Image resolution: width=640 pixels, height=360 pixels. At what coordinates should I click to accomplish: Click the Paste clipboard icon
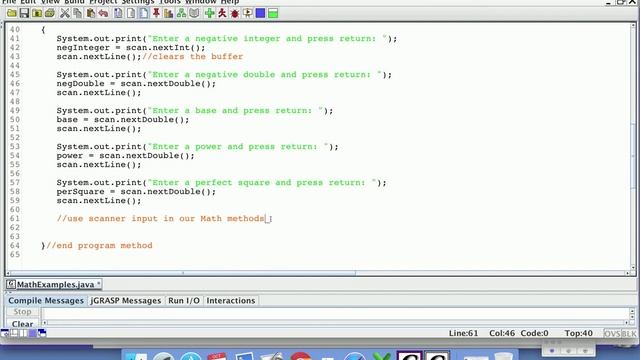pos(90,13)
